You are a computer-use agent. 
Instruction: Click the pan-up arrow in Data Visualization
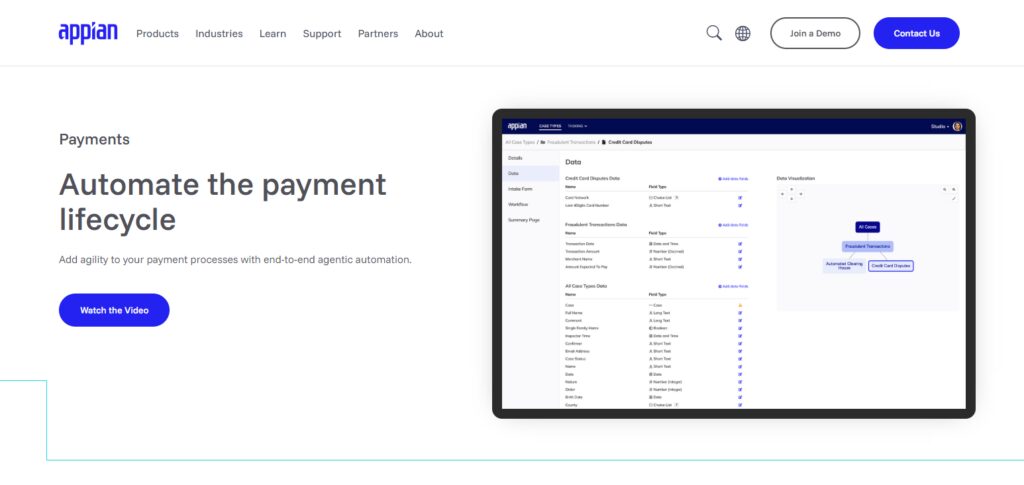(792, 189)
